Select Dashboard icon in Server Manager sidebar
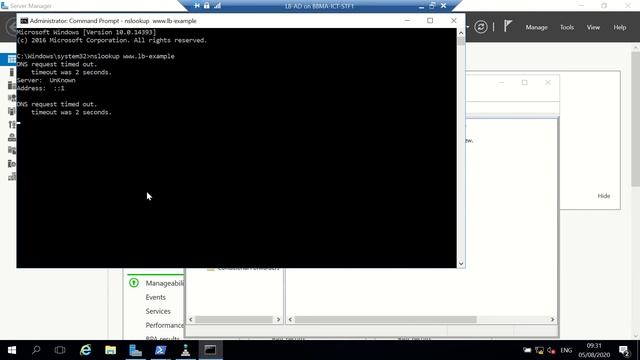 click(12, 60)
